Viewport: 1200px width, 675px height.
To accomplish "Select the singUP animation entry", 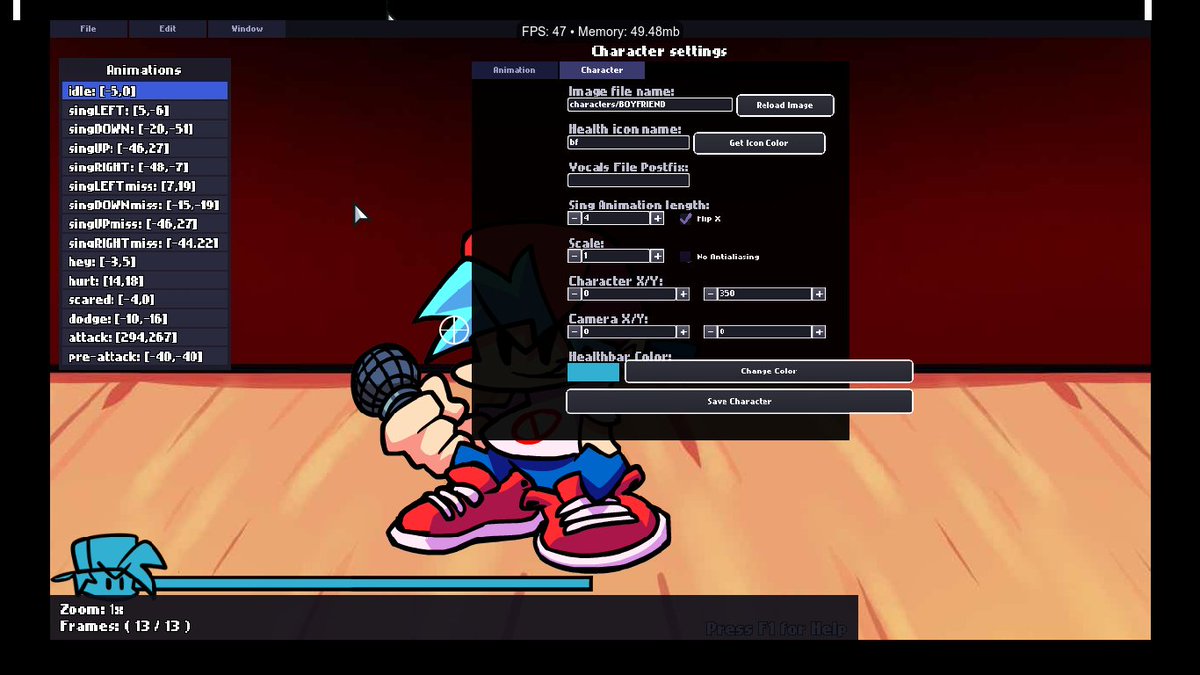I will pyautogui.click(x=145, y=148).
